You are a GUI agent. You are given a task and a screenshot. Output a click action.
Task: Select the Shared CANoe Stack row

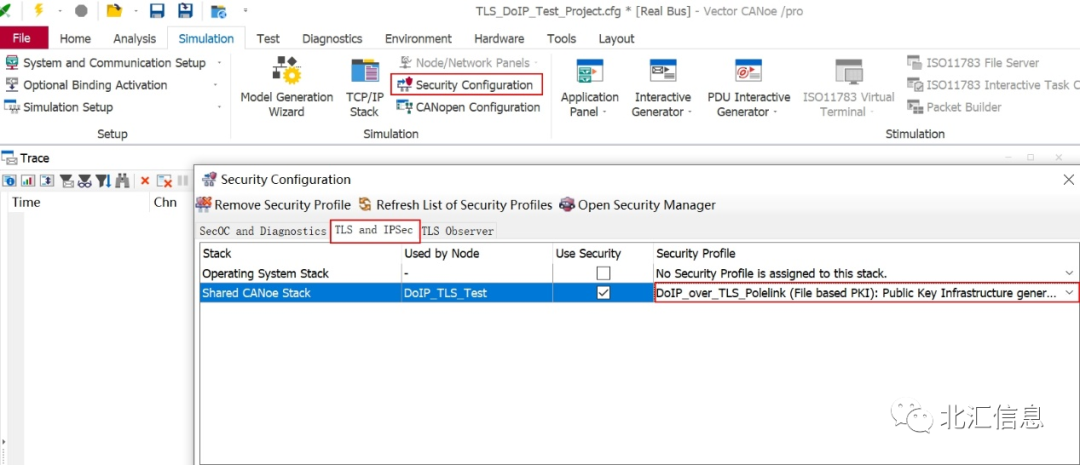pos(638,293)
